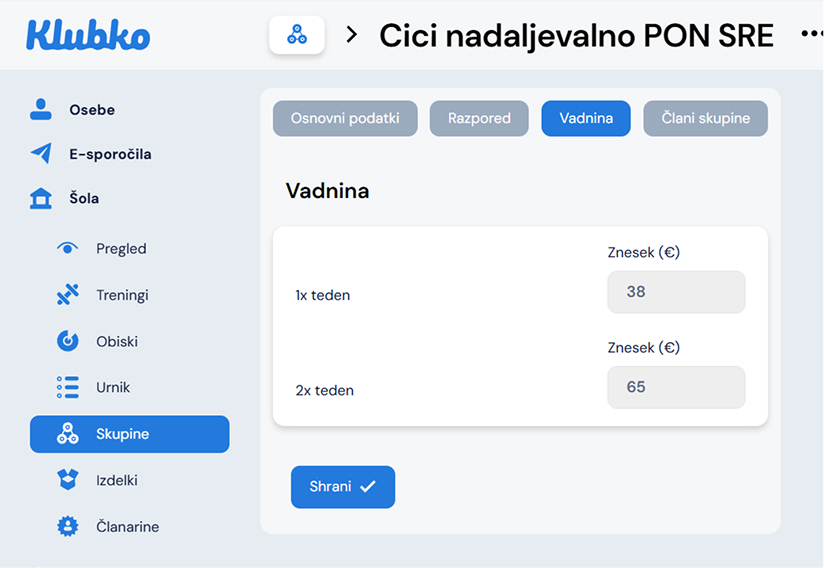This screenshot has height=568, width=824.
Task: Click the Treningi dumbbell icon
Action: tap(67, 295)
